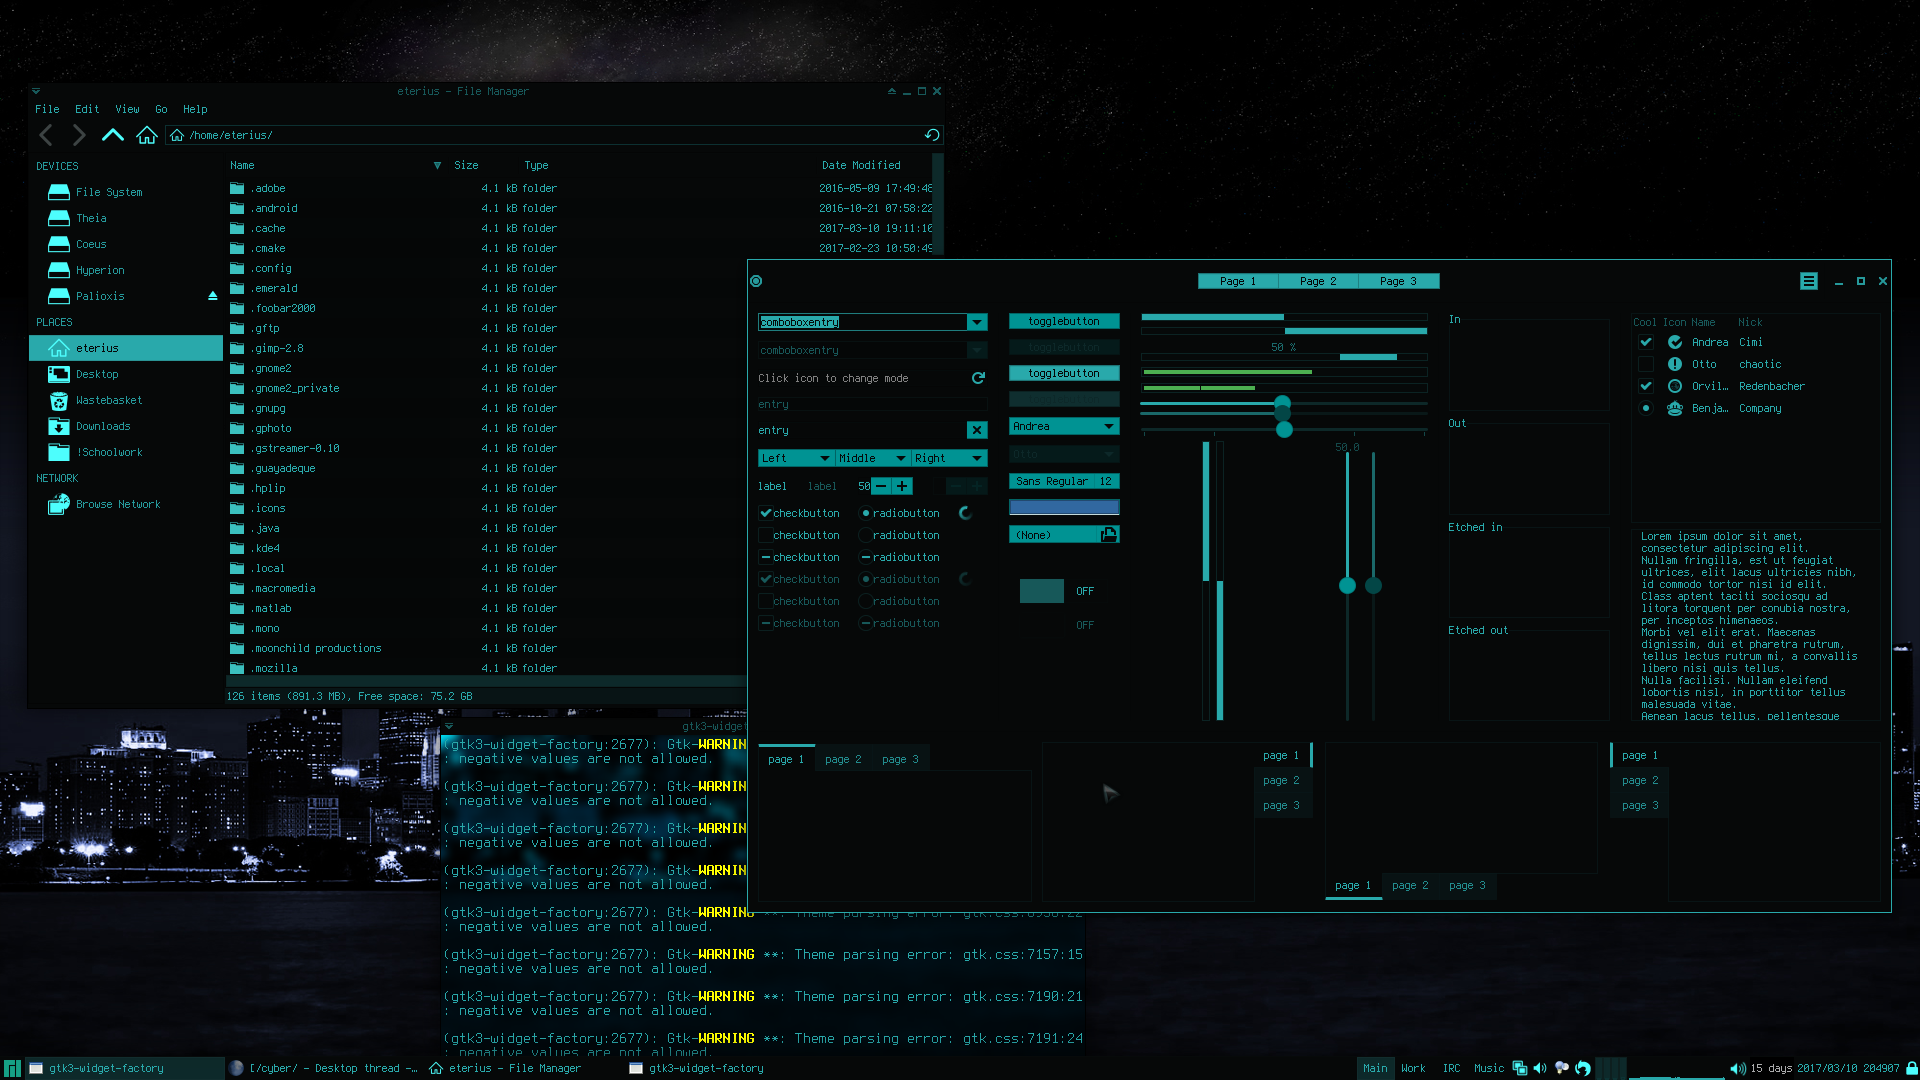Open the View menu in File Manager

127,109
